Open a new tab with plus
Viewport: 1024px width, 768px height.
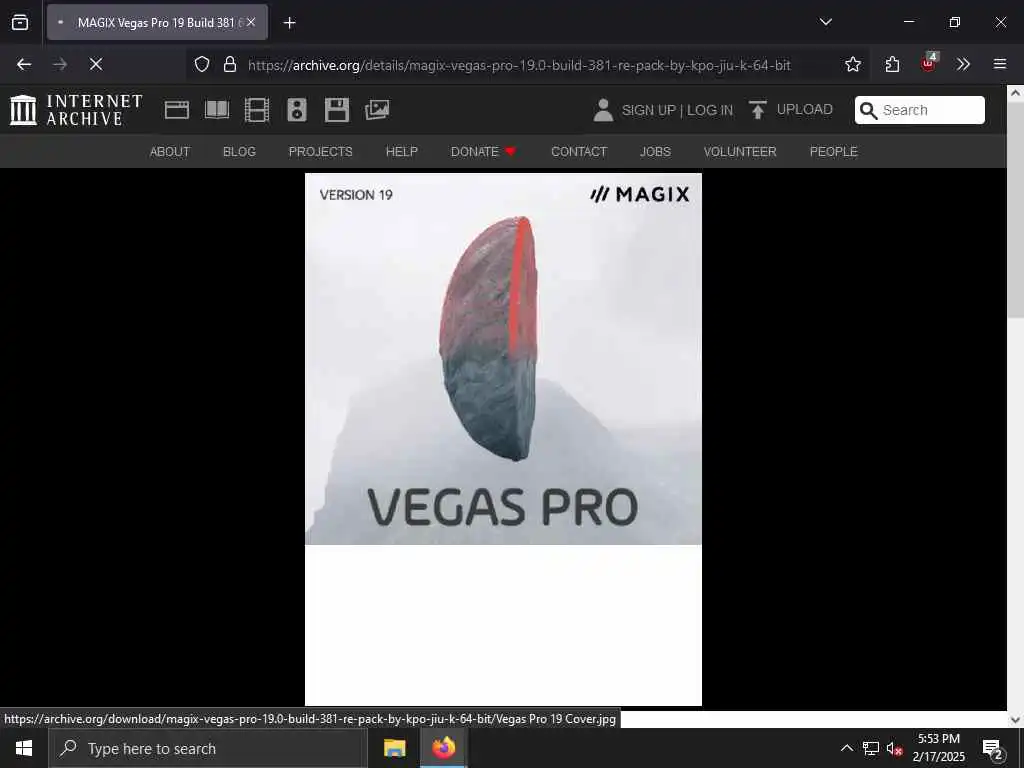289,23
